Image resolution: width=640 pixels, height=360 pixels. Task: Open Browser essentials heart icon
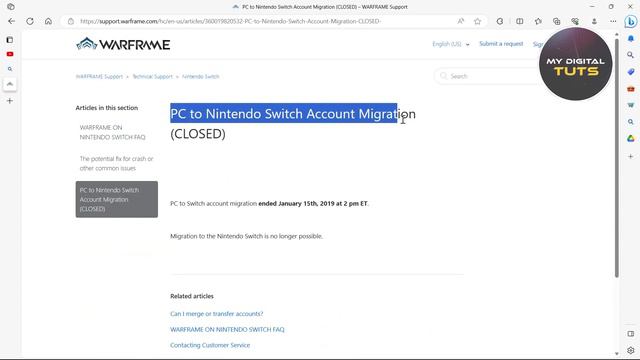tap(575, 21)
